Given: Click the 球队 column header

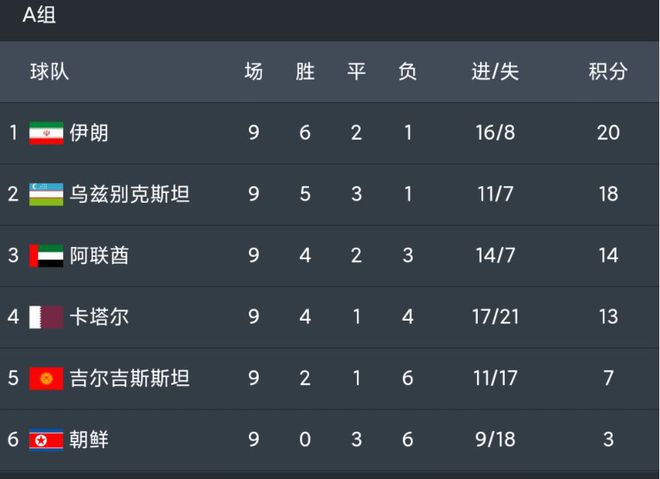Looking at the screenshot, I should click(x=49, y=72).
